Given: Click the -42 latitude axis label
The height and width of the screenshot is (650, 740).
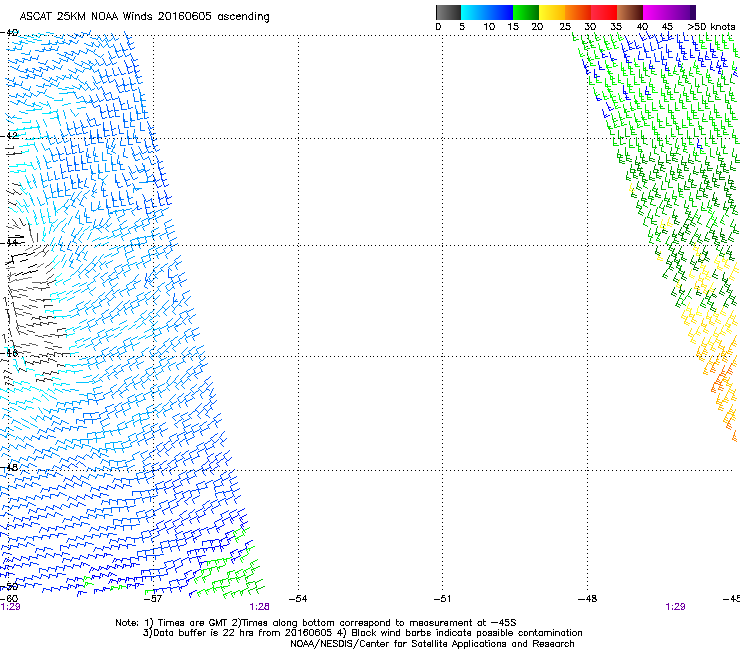Looking at the screenshot, I should tap(9, 135).
